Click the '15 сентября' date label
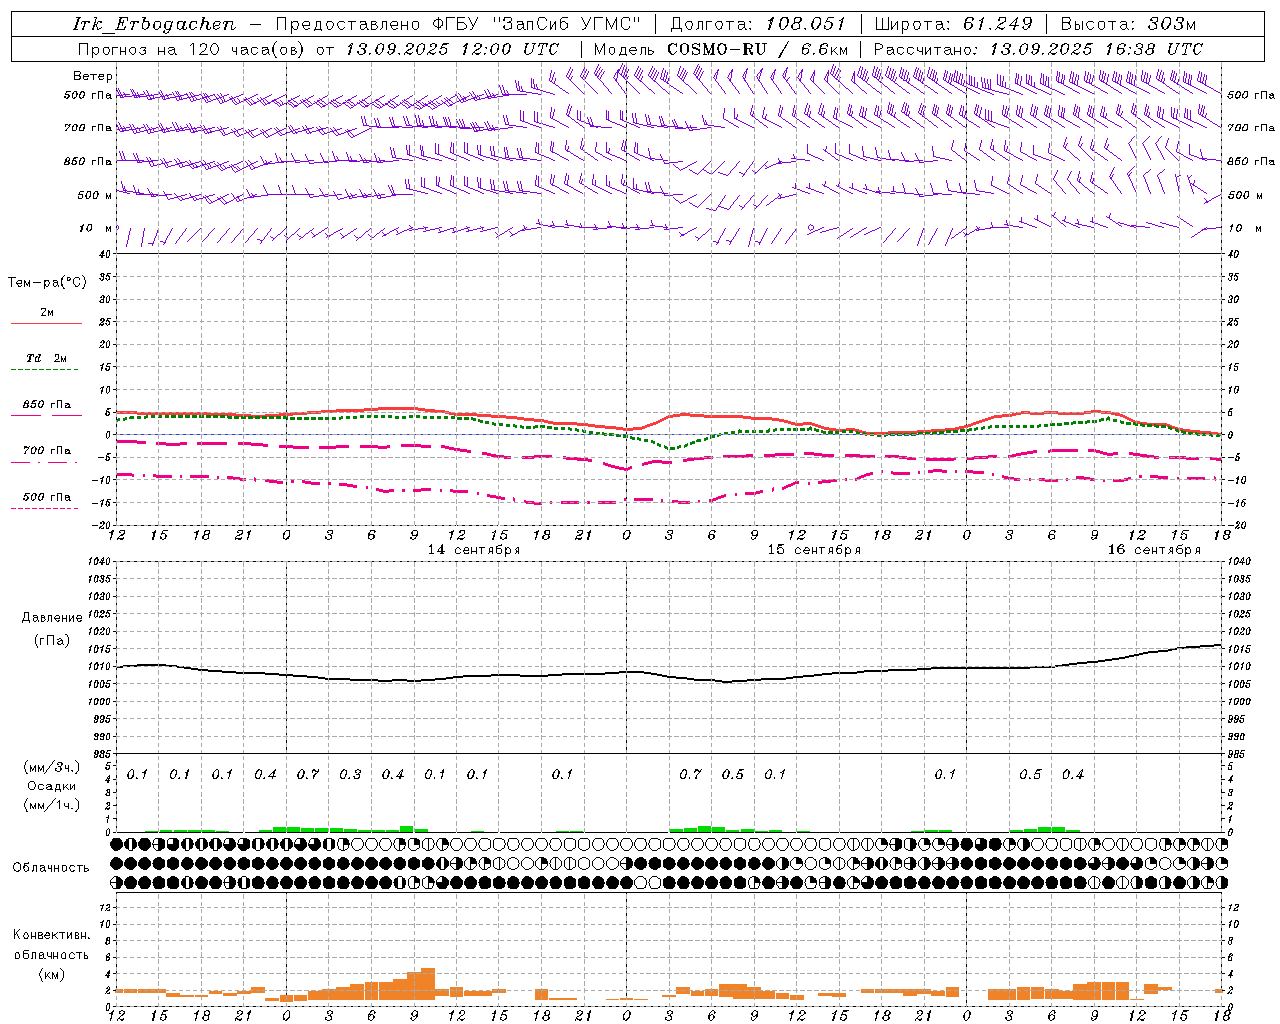 (814, 550)
